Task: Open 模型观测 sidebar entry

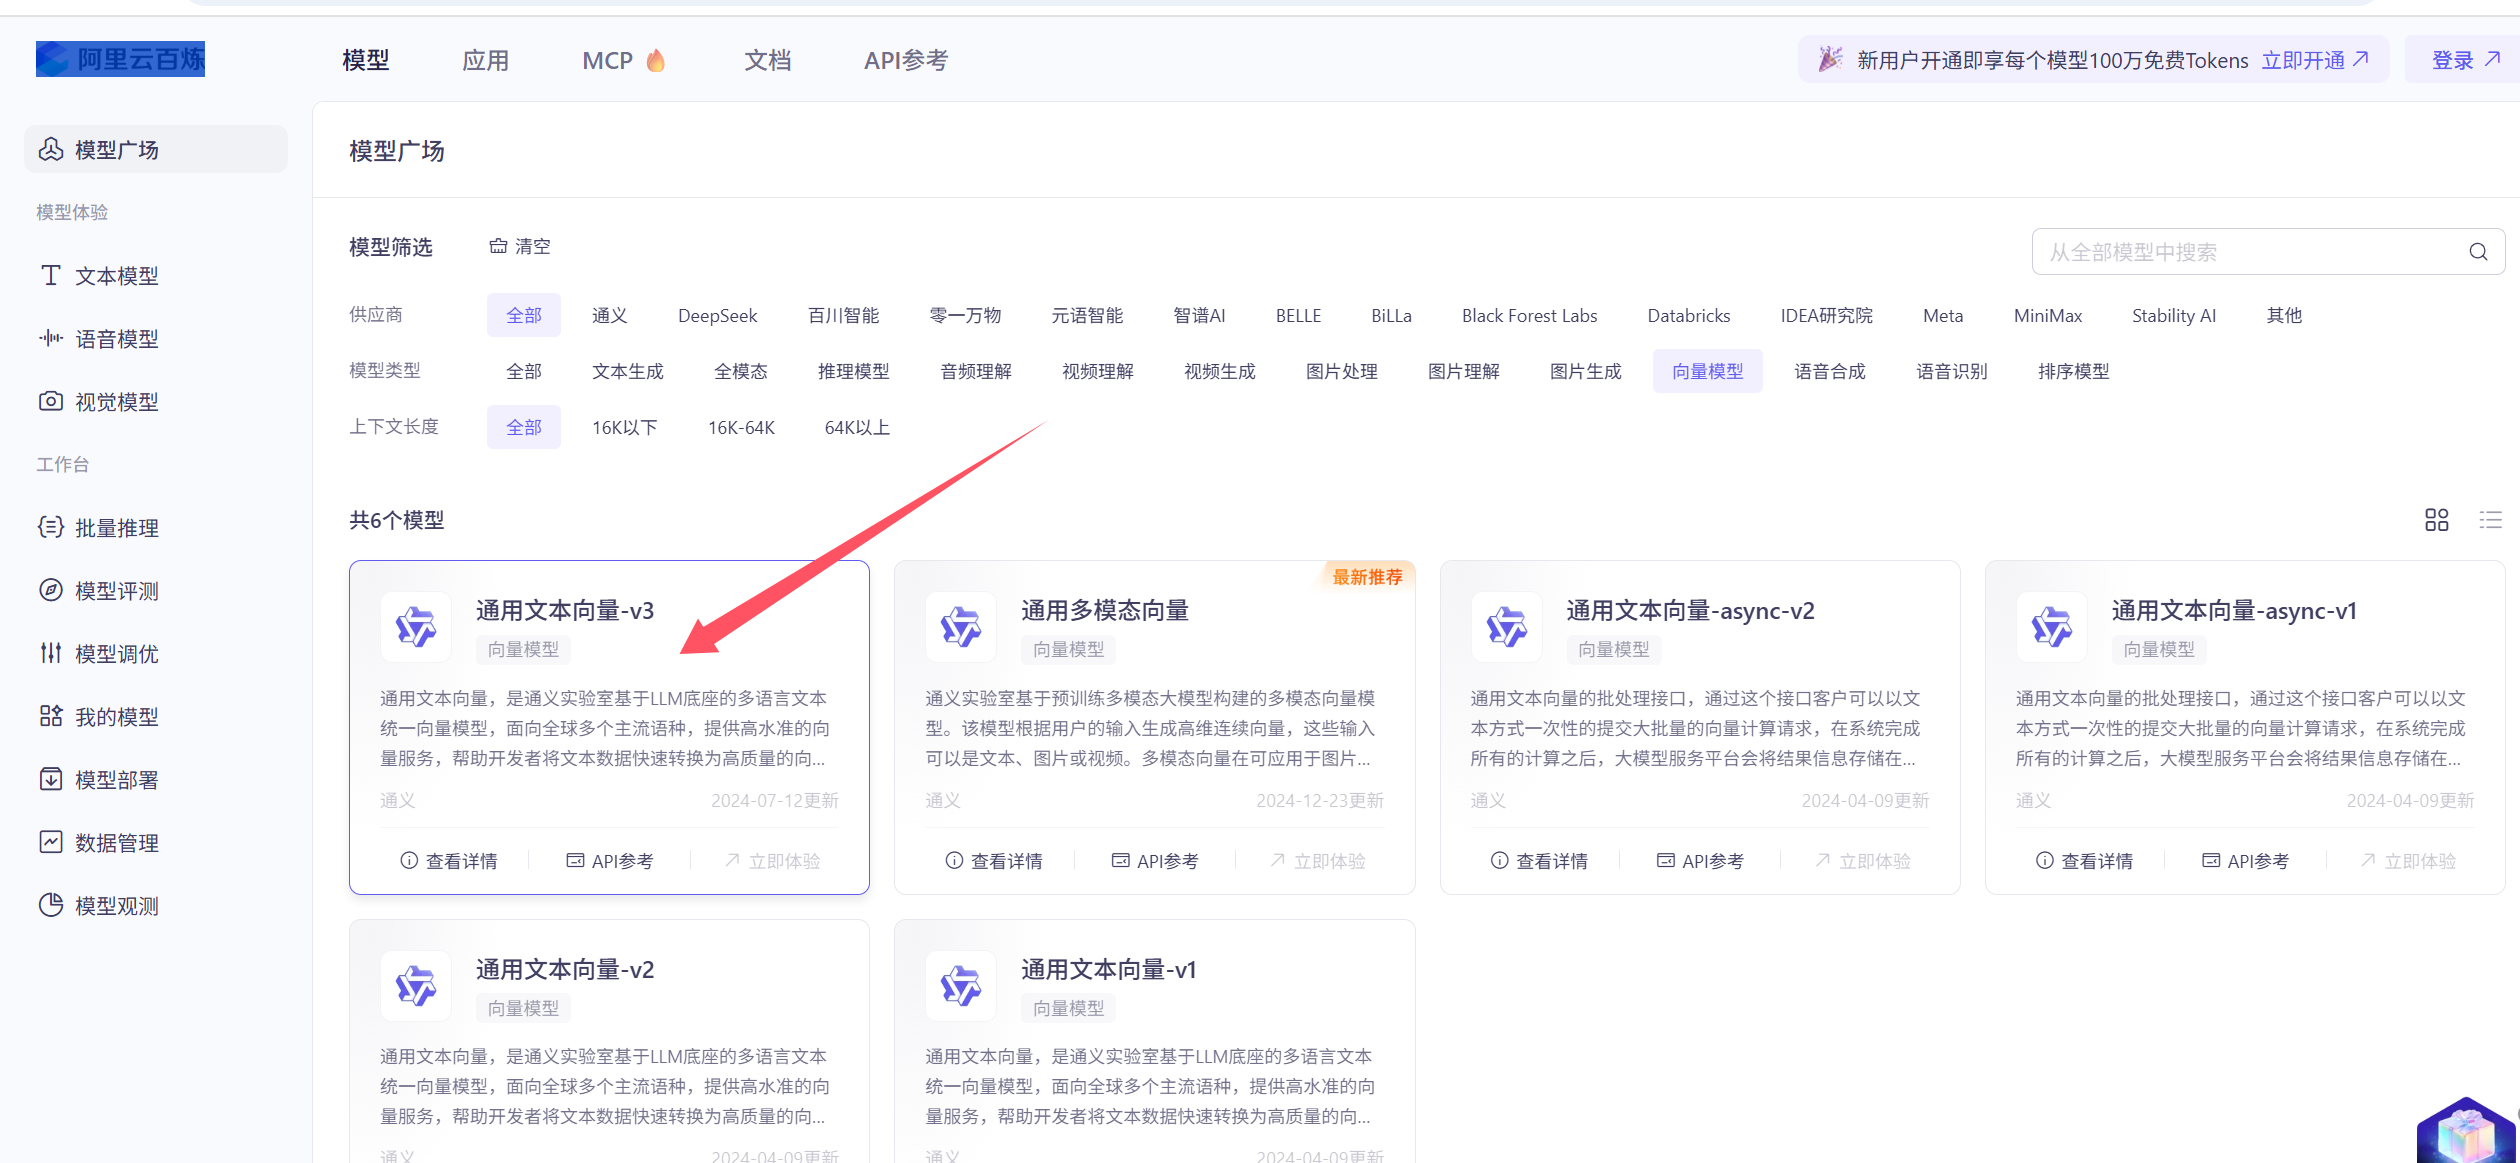Action: pyautogui.click(x=116, y=906)
